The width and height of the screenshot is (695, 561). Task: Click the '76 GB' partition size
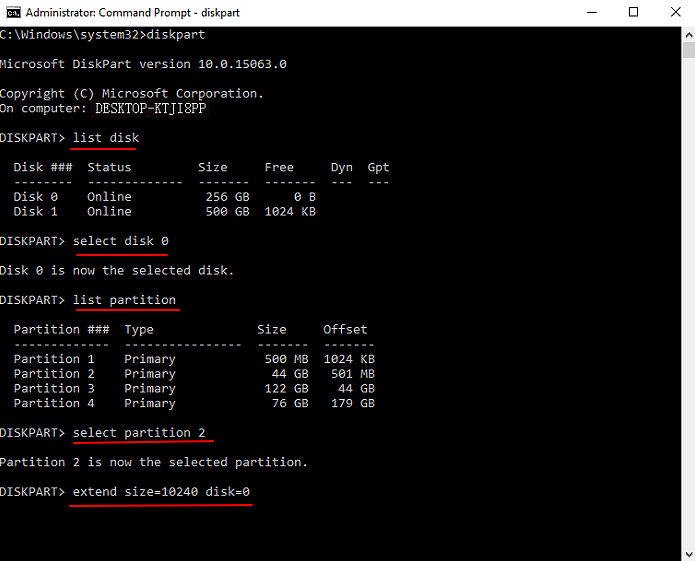(290, 403)
